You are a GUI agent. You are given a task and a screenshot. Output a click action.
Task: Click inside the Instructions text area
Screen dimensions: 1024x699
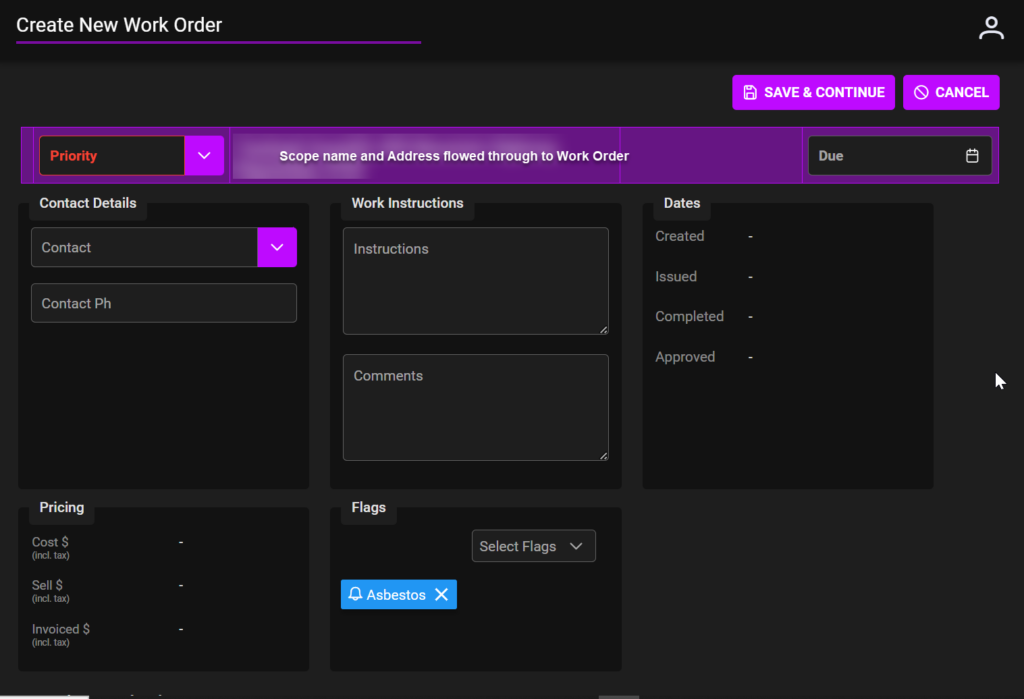click(475, 280)
